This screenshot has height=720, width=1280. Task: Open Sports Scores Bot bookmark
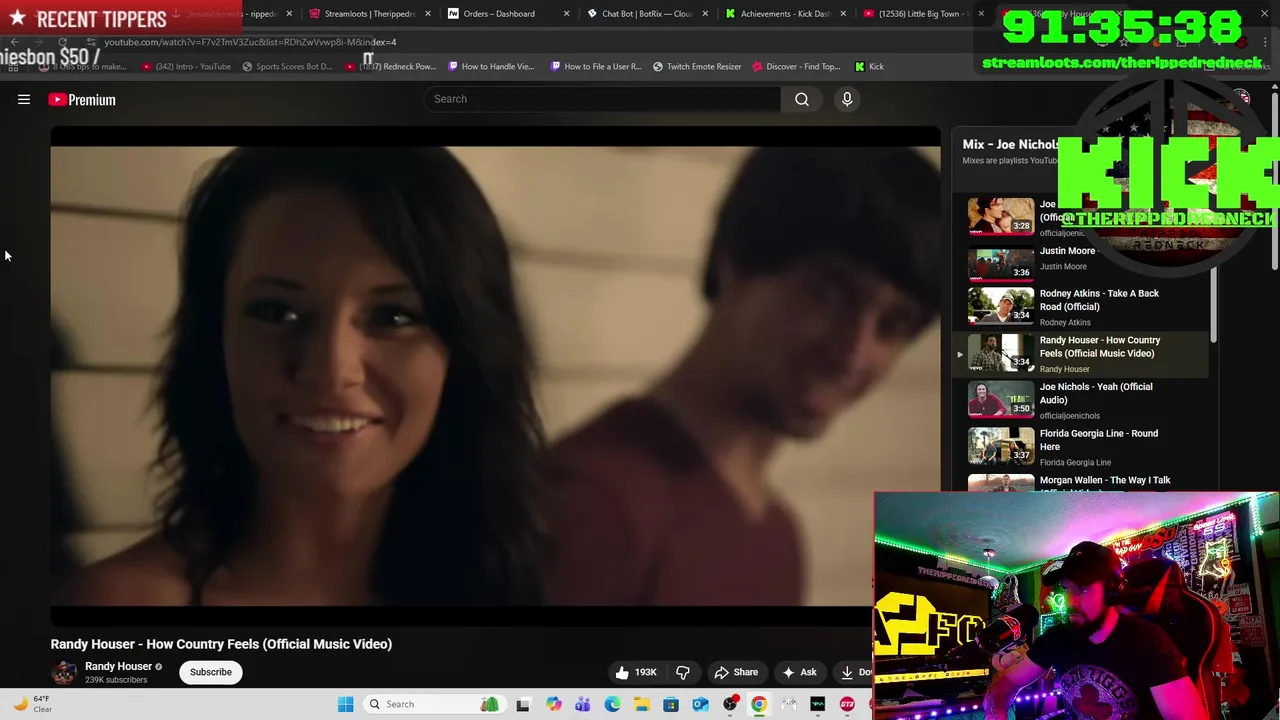pos(287,66)
